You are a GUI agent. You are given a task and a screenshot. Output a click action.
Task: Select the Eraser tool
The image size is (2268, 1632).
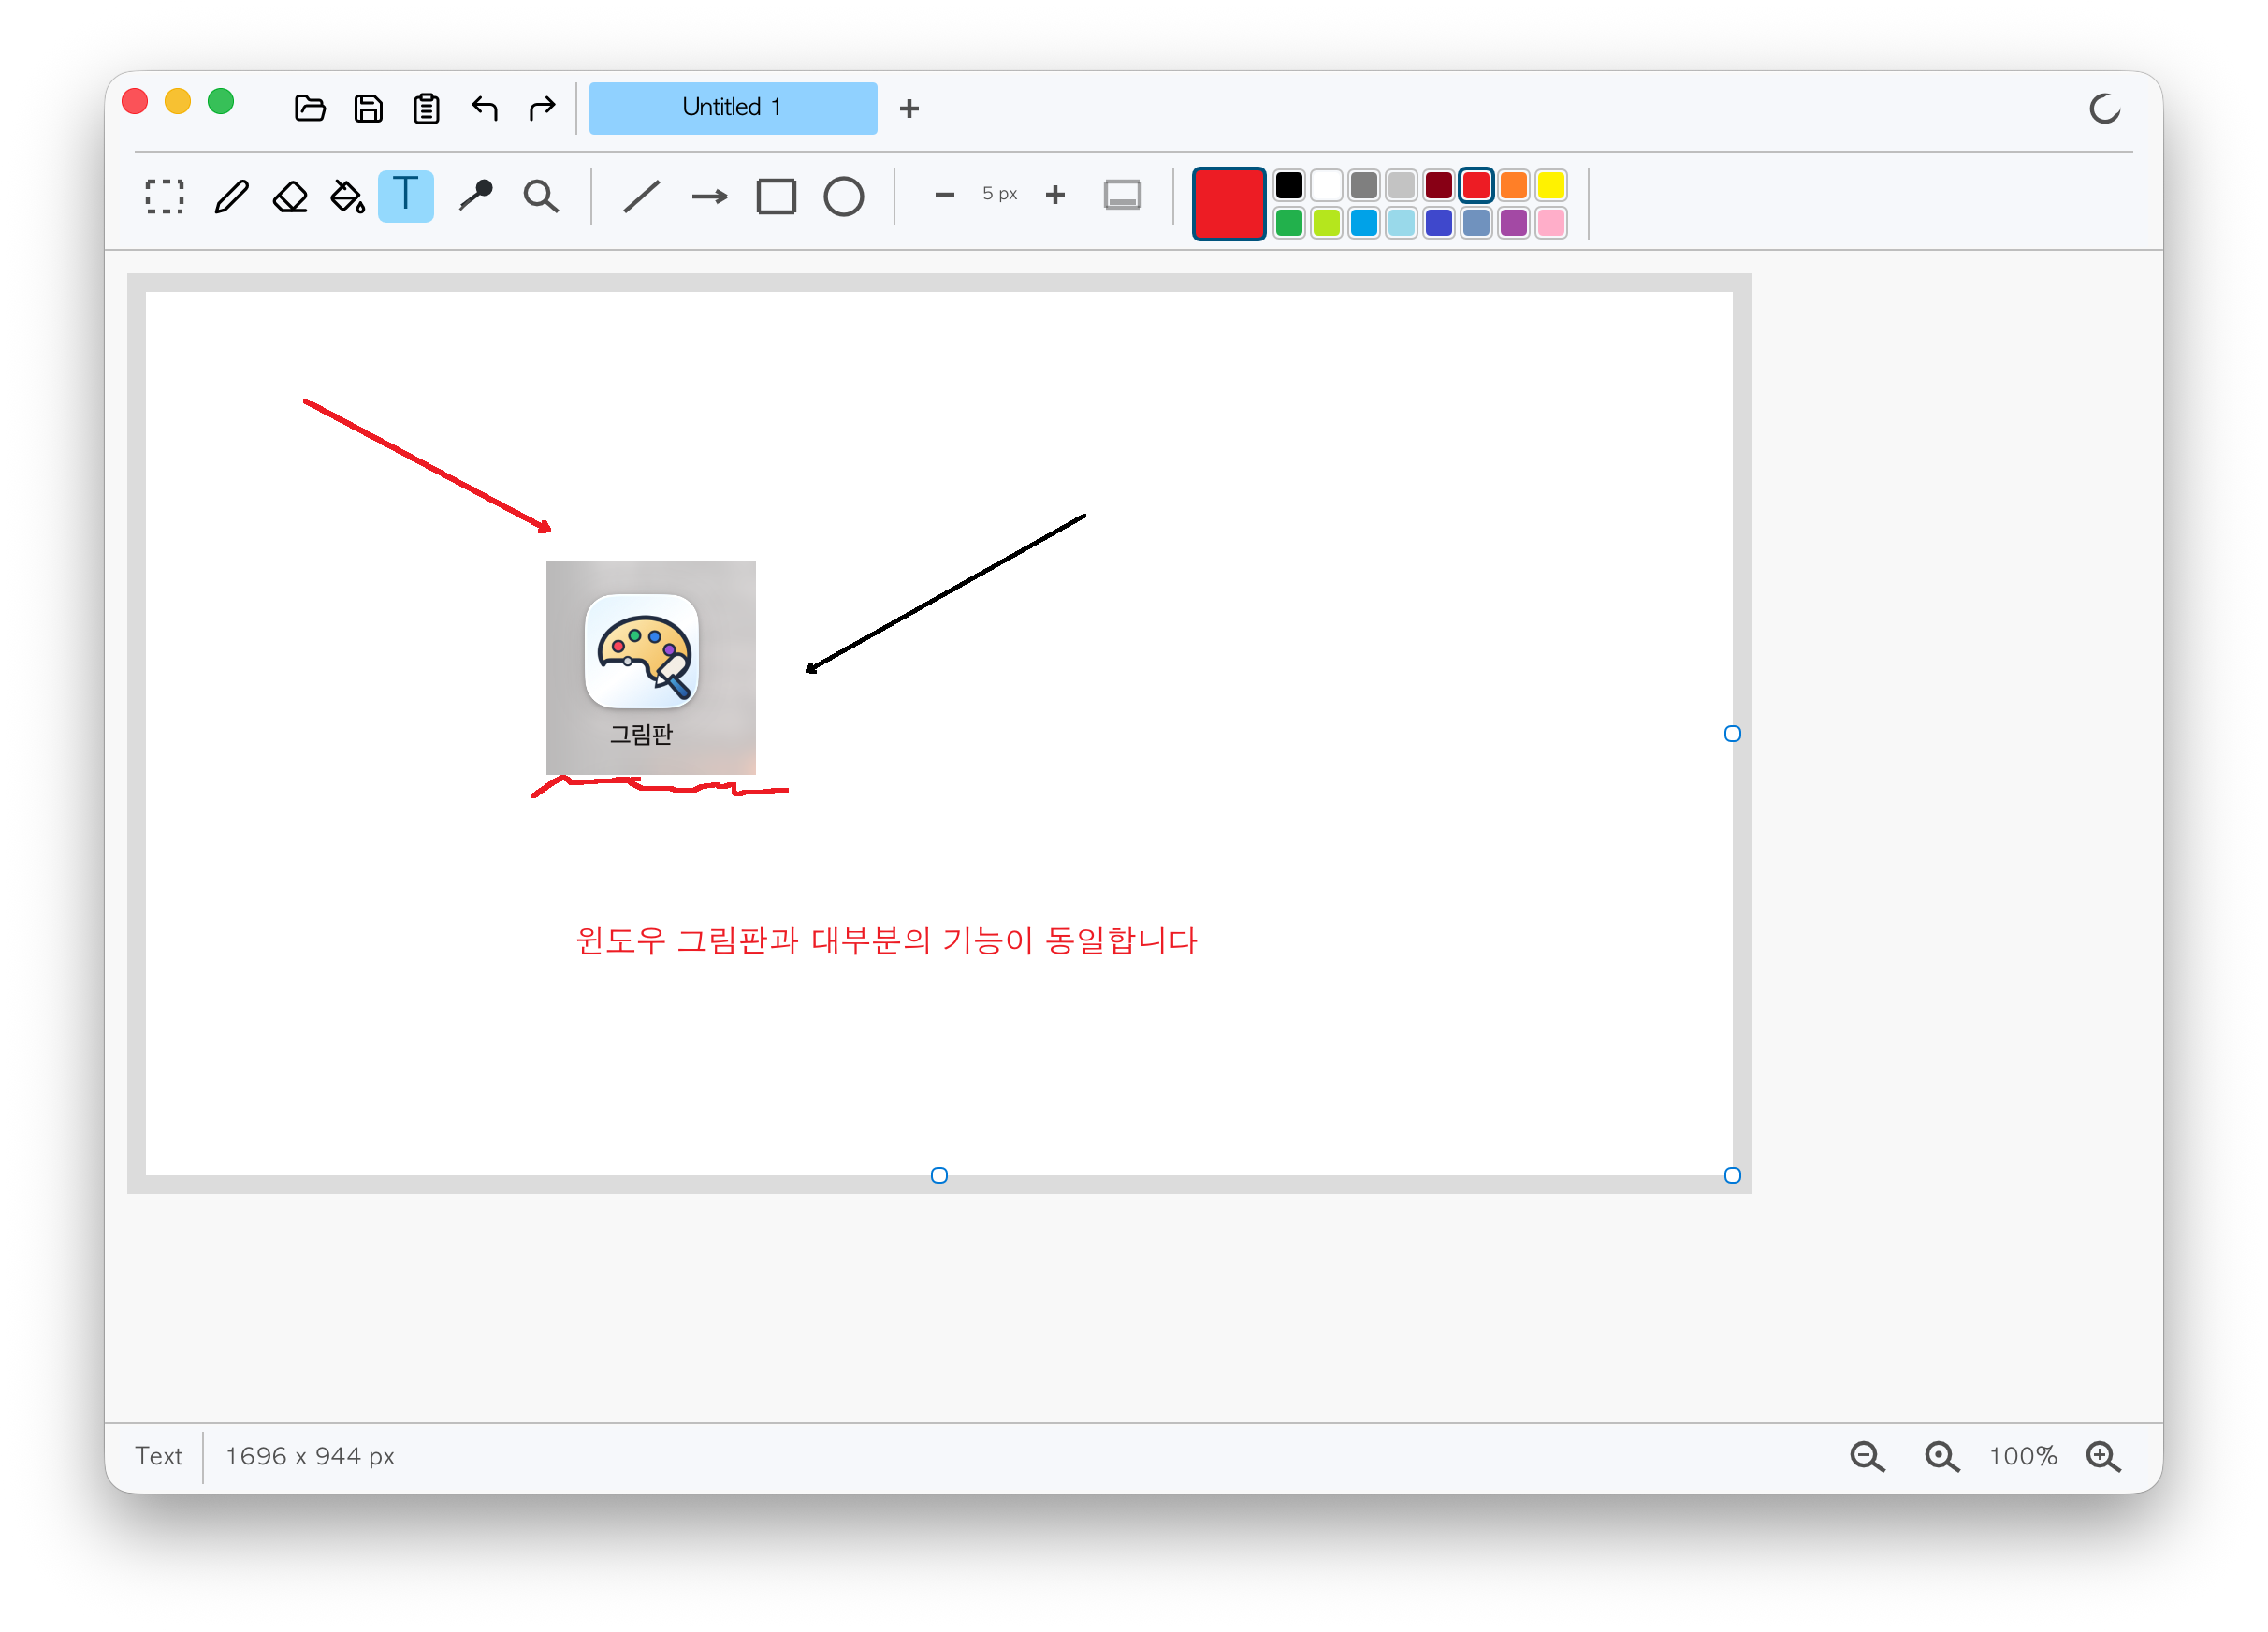[x=290, y=196]
